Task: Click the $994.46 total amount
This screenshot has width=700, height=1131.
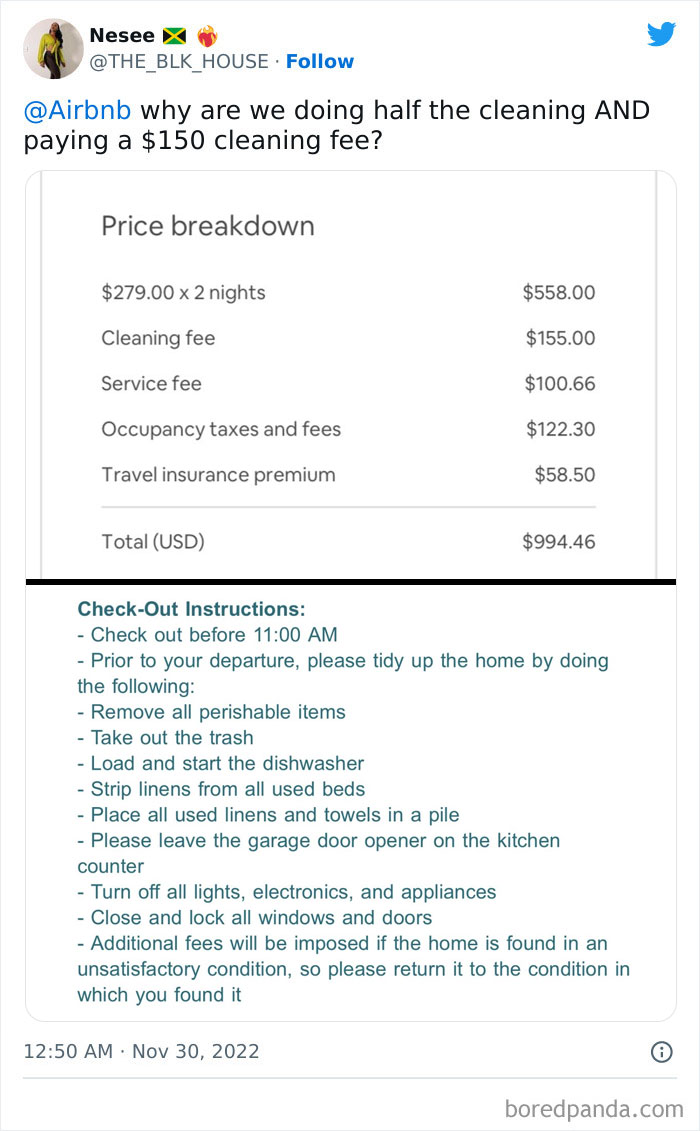Action: coord(558,542)
